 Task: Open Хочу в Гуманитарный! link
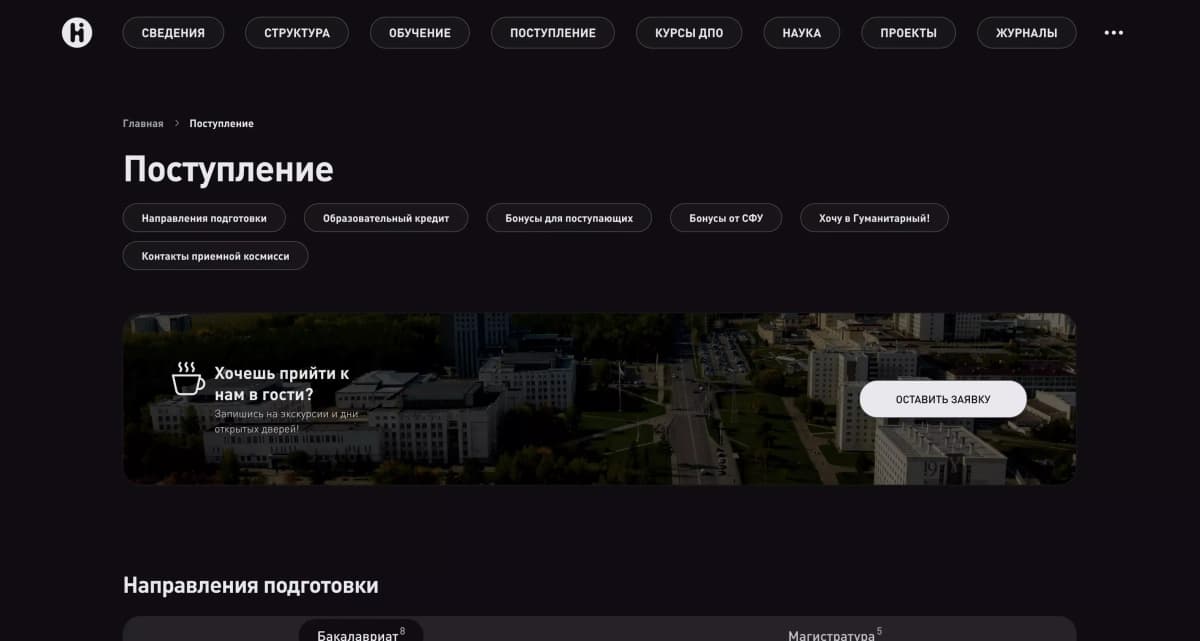[873, 217]
